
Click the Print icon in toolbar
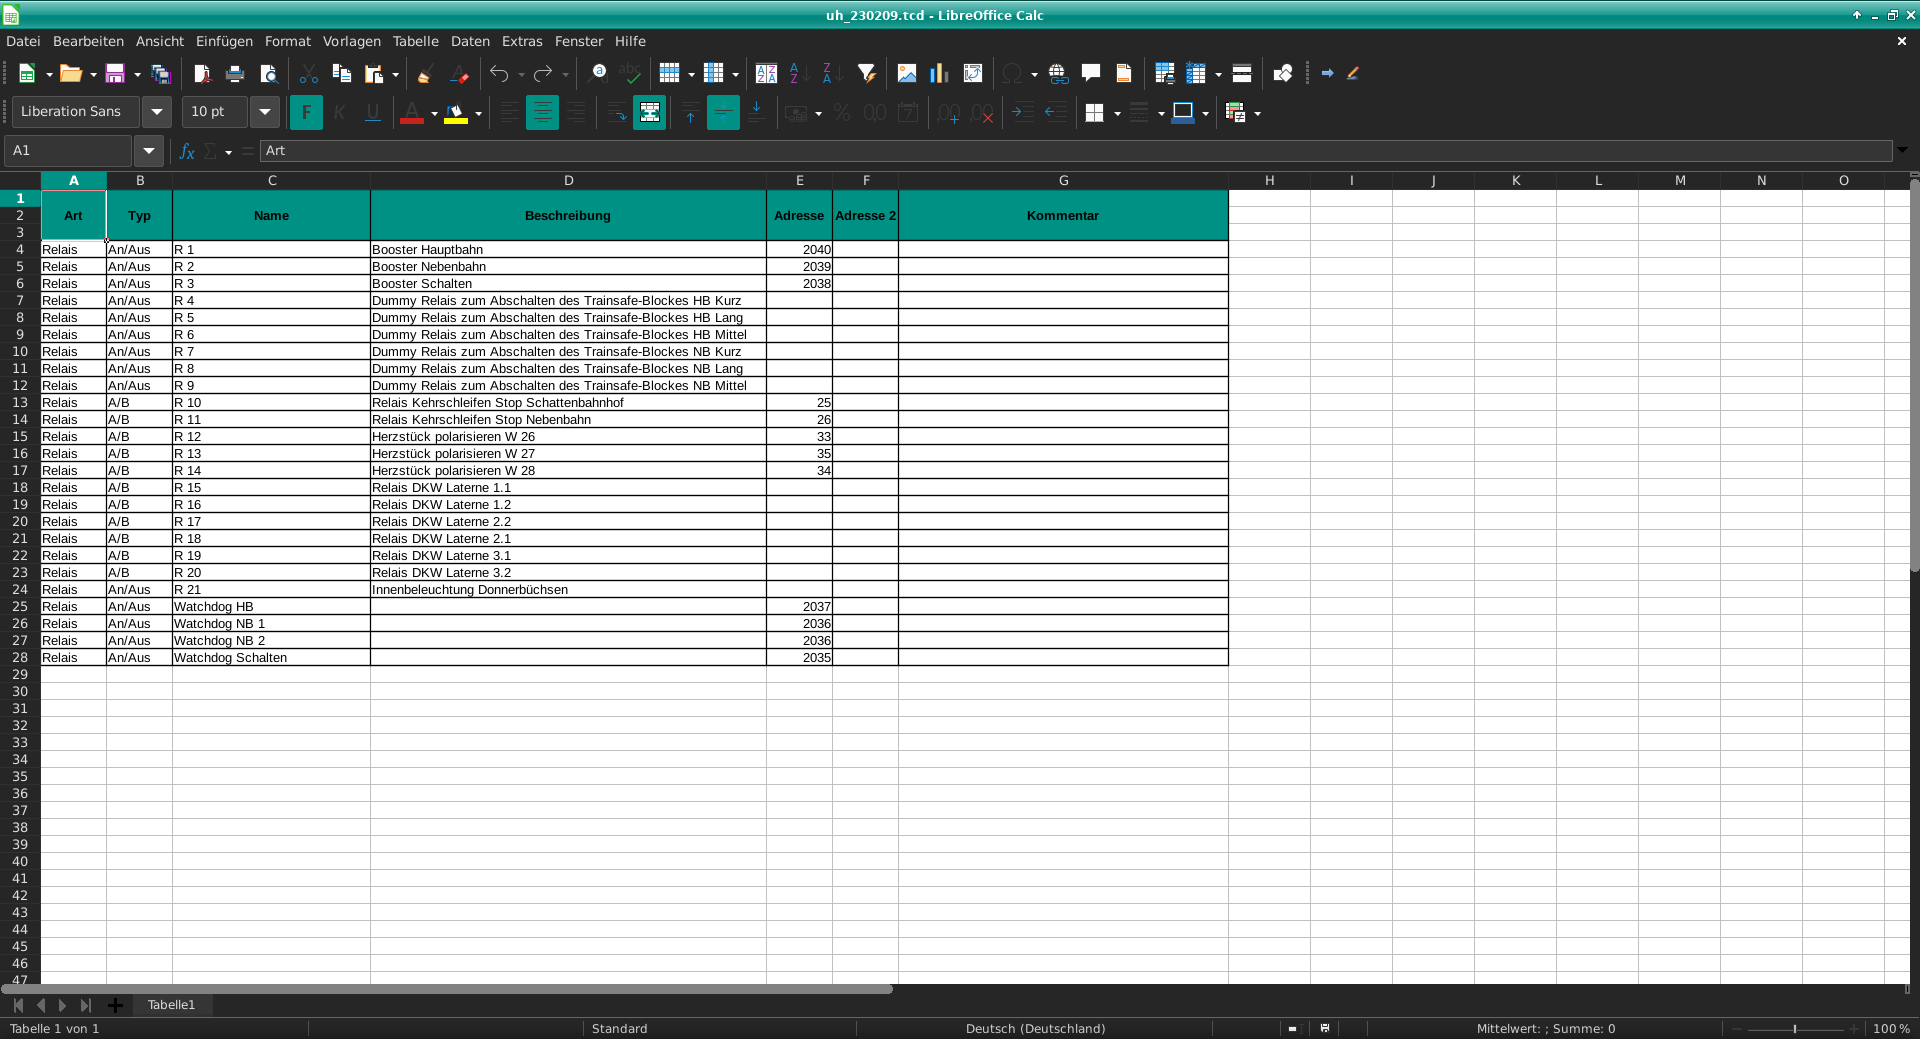click(235, 73)
